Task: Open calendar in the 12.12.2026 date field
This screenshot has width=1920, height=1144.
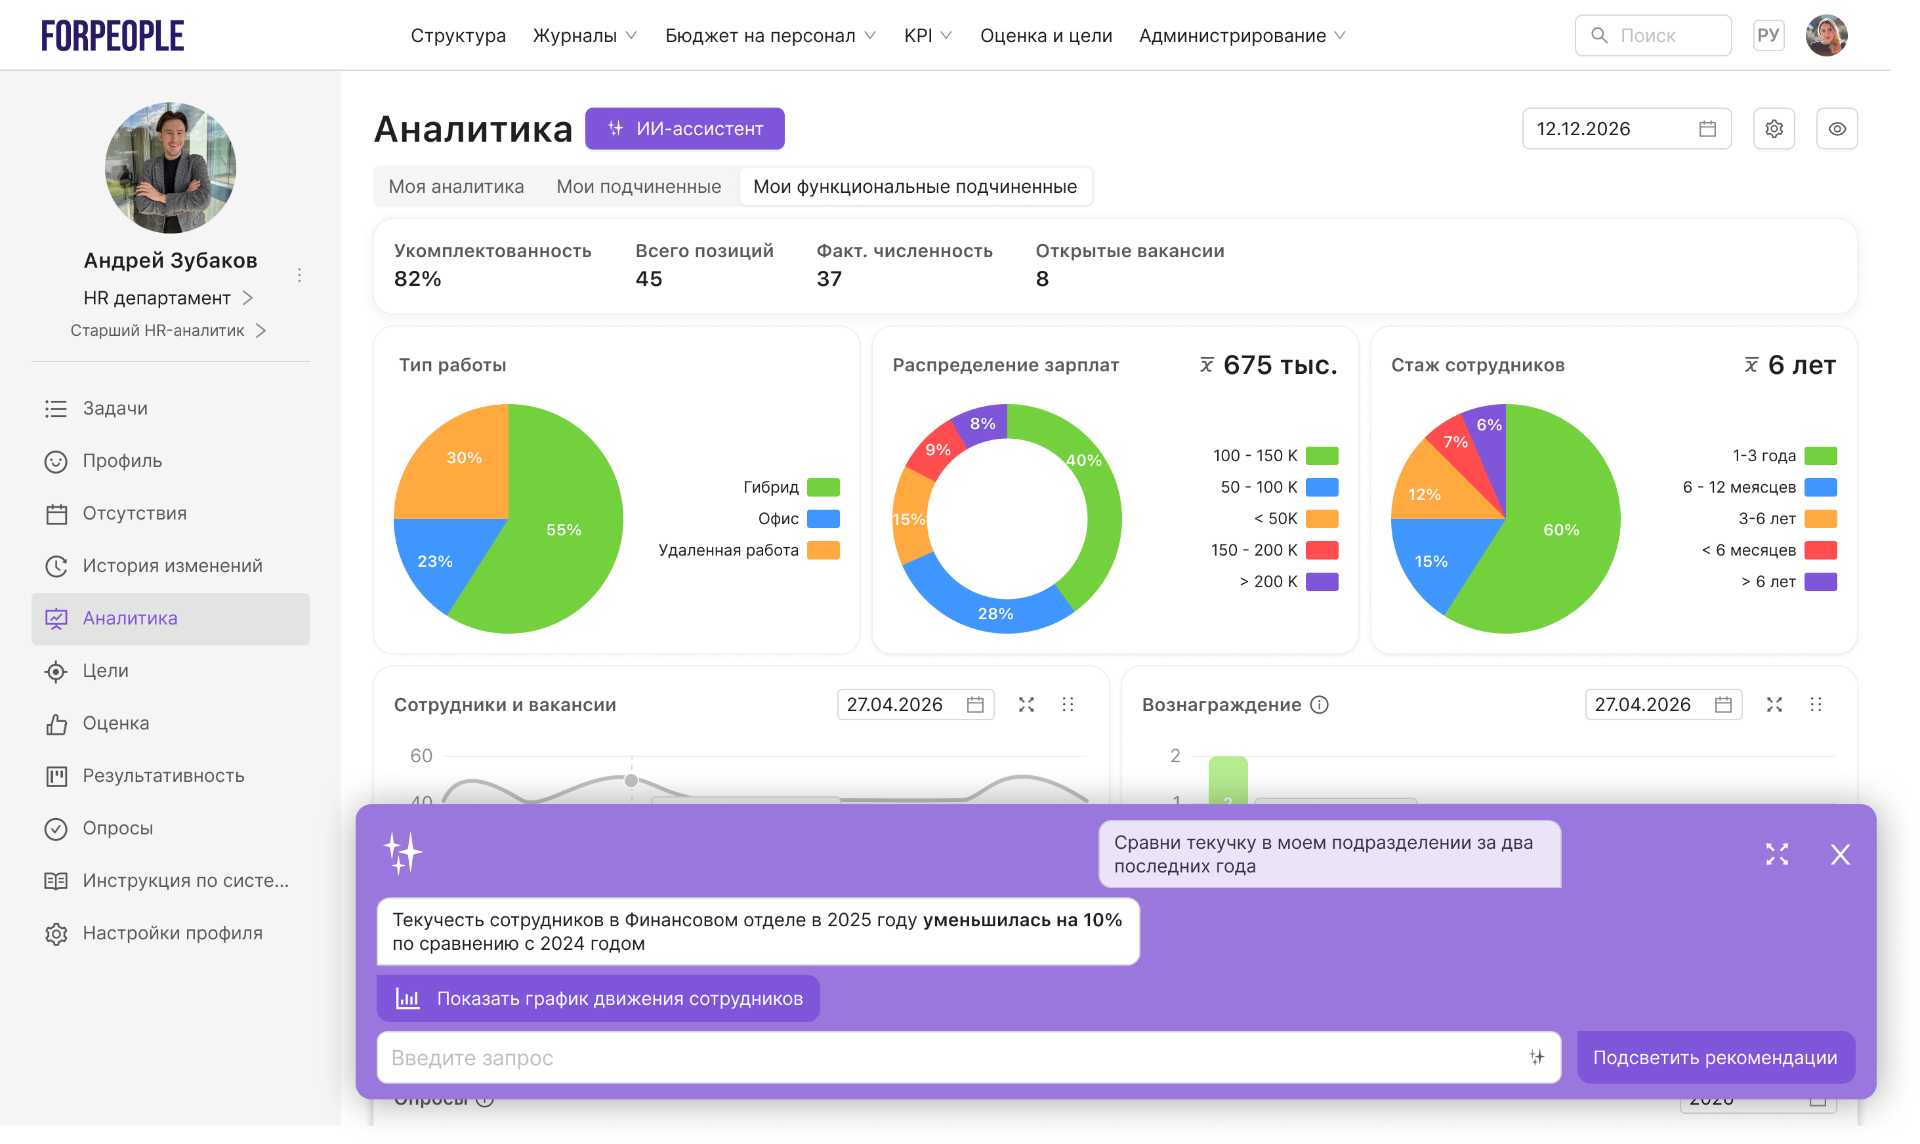Action: coord(1707,129)
